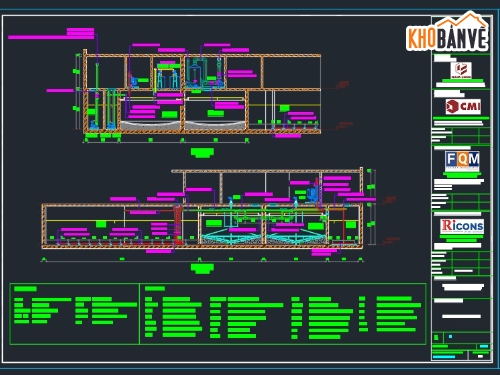This screenshot has height=375, width=500.
Task: Click the green heading in right legend table
Action: [x=155, y=289]
